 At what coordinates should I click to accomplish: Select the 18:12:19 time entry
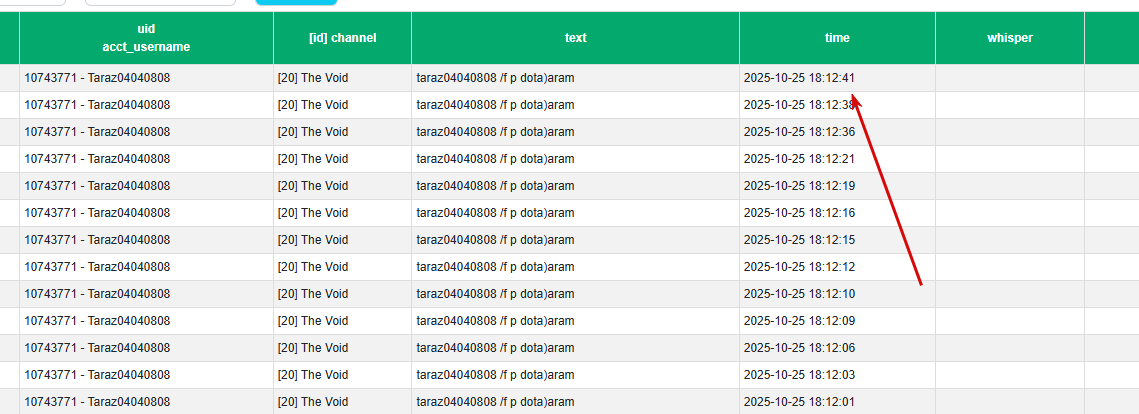click(799, 186)
